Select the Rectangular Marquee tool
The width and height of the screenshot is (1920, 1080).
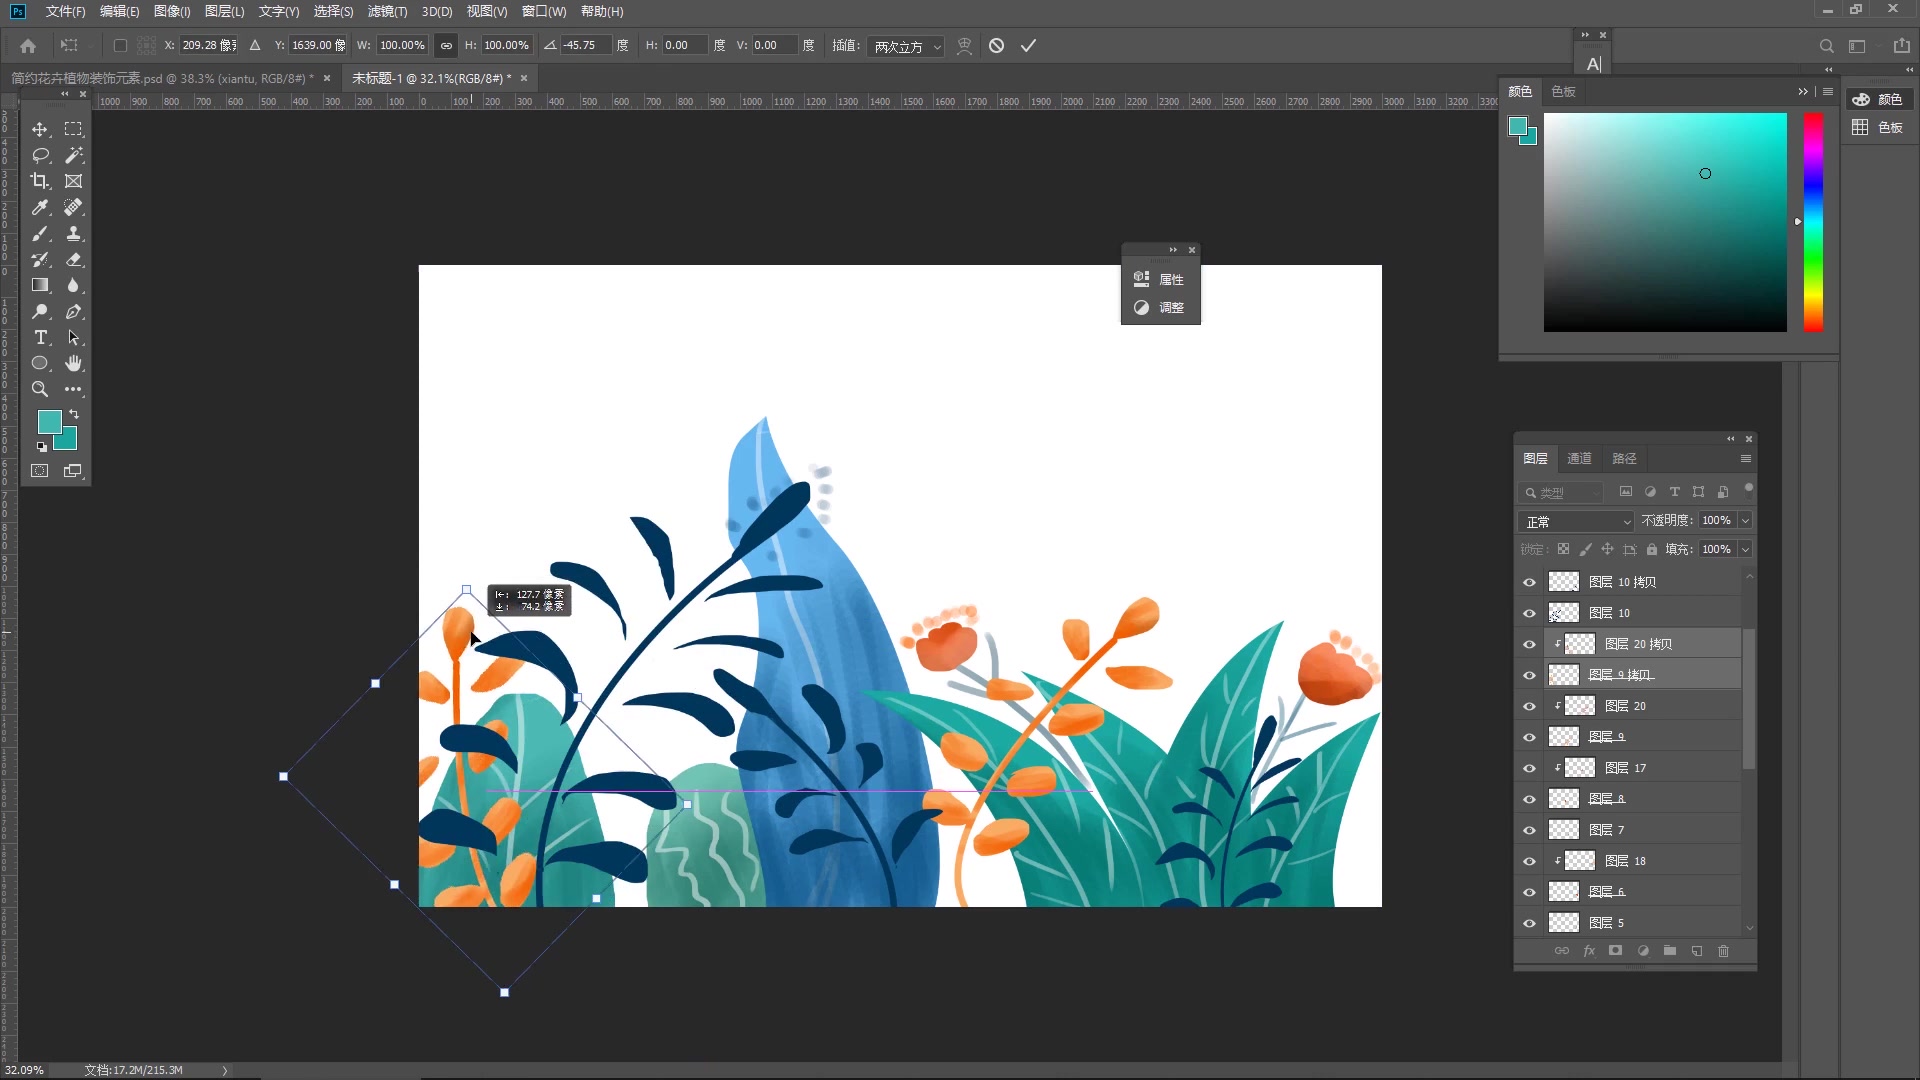[73, 129]
